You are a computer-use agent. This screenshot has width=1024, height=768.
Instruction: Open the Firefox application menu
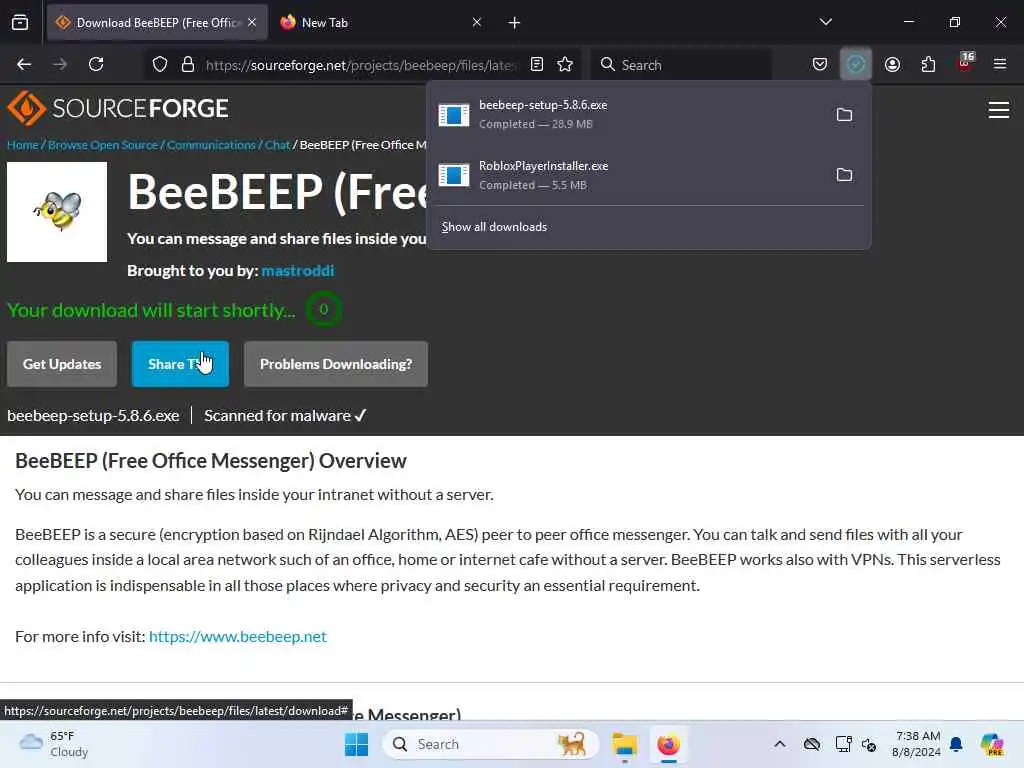pos(1000,65)
